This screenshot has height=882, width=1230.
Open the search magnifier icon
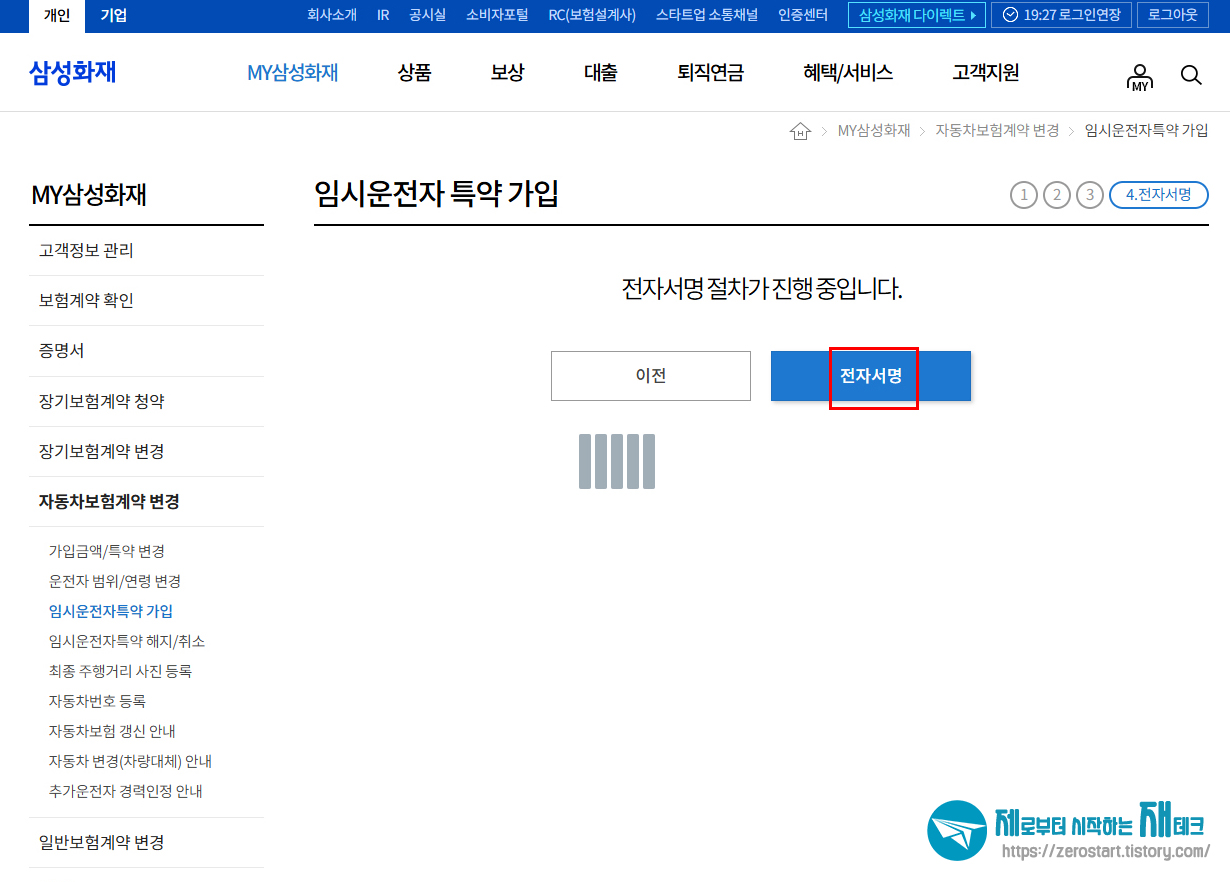click(x=1190, y=74)
